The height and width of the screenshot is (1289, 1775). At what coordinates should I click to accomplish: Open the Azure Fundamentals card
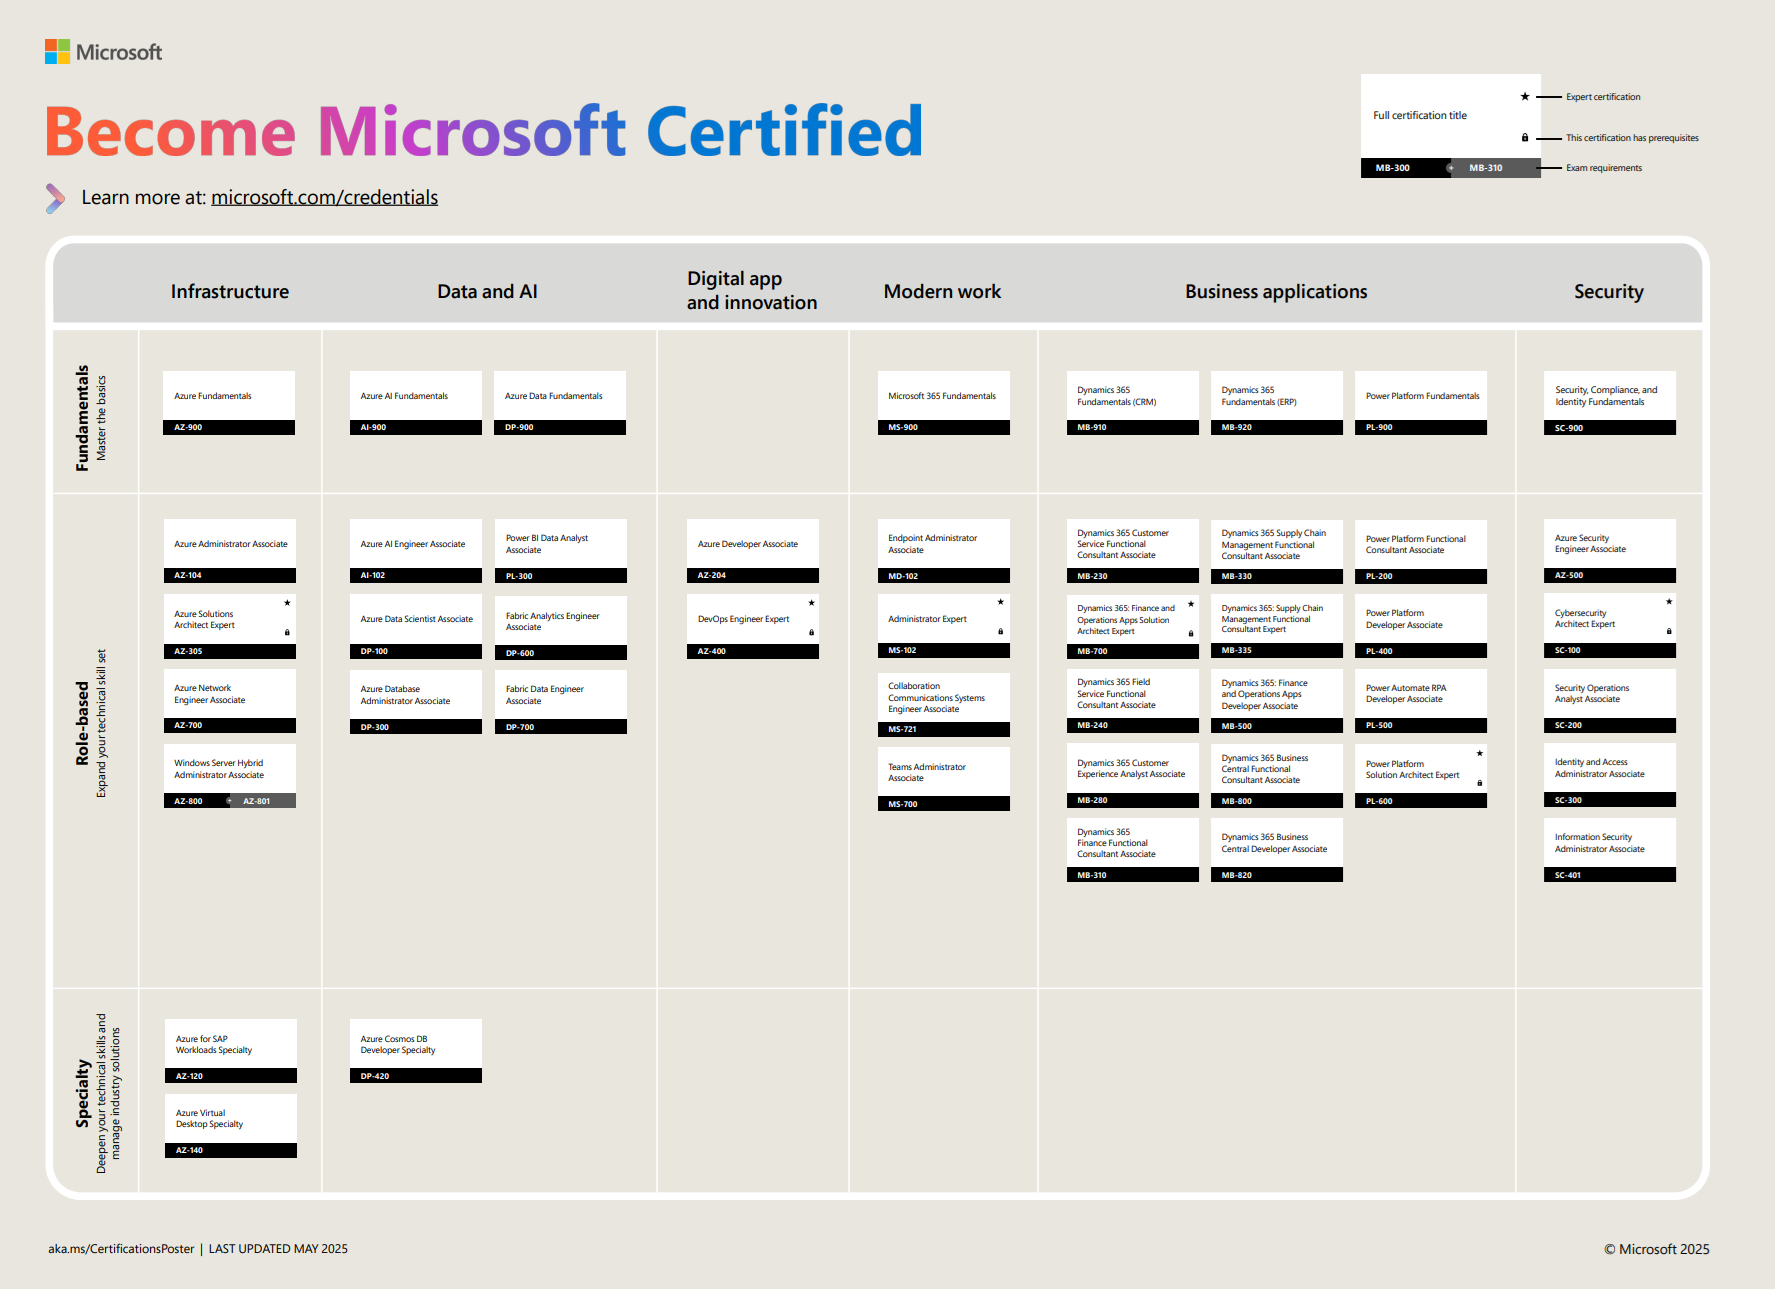[x=229, y=402]
